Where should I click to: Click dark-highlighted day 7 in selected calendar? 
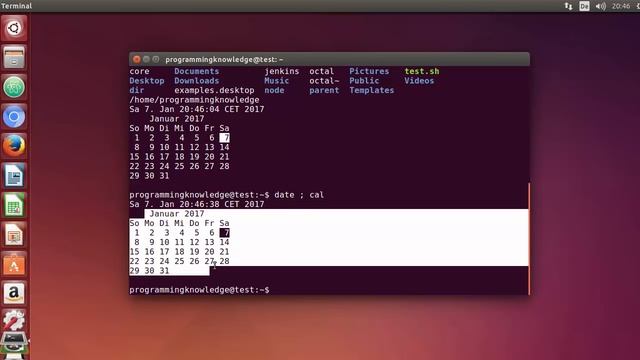(x=224, y=233)
